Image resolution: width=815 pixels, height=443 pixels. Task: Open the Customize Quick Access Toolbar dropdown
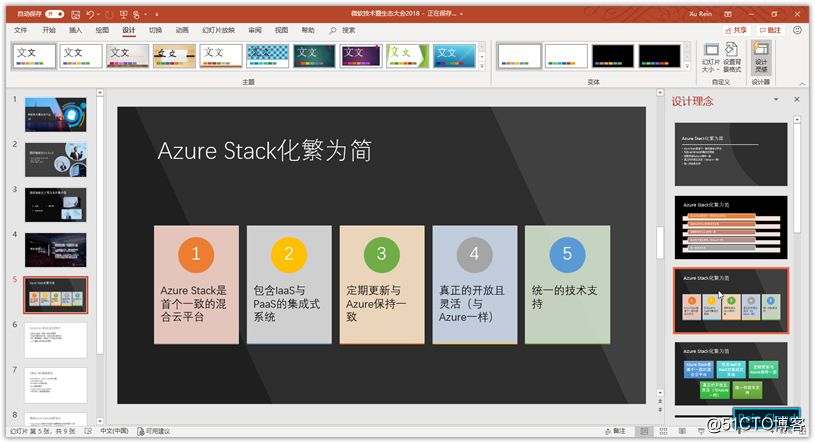(156, 15)
